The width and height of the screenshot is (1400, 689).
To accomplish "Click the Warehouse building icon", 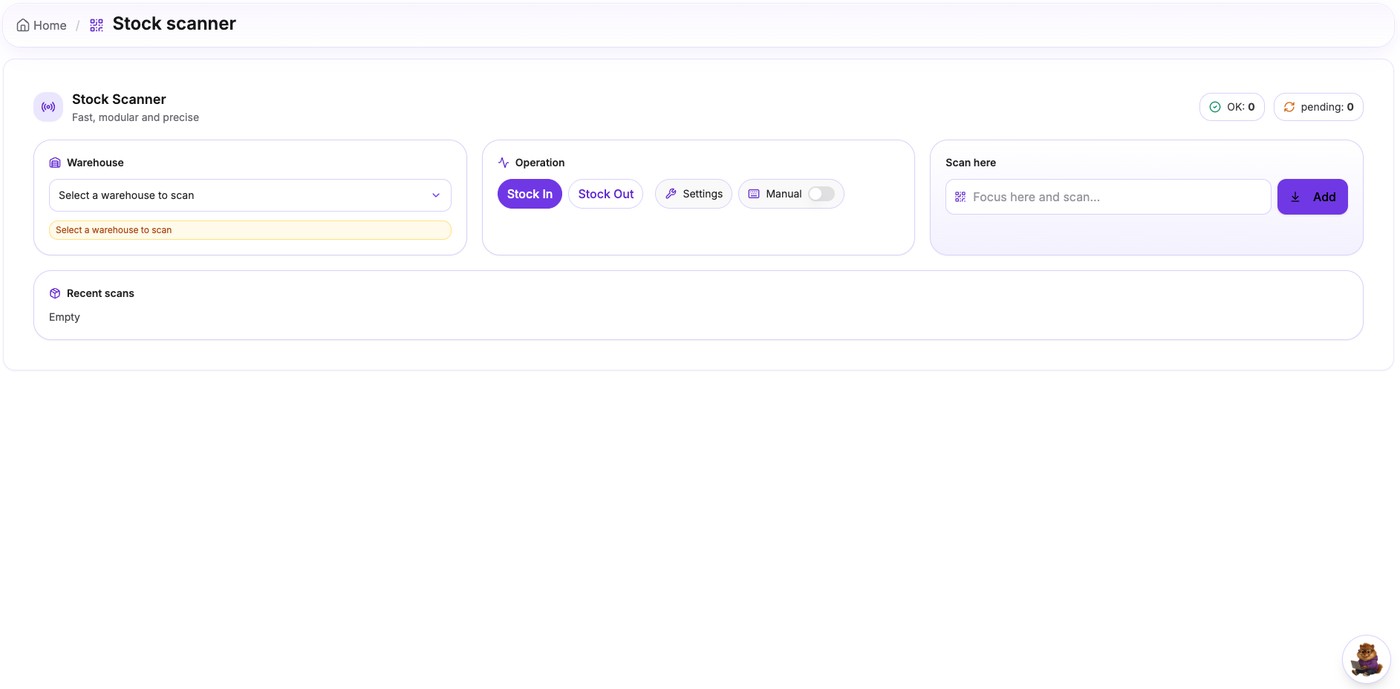I will [55, 163].
